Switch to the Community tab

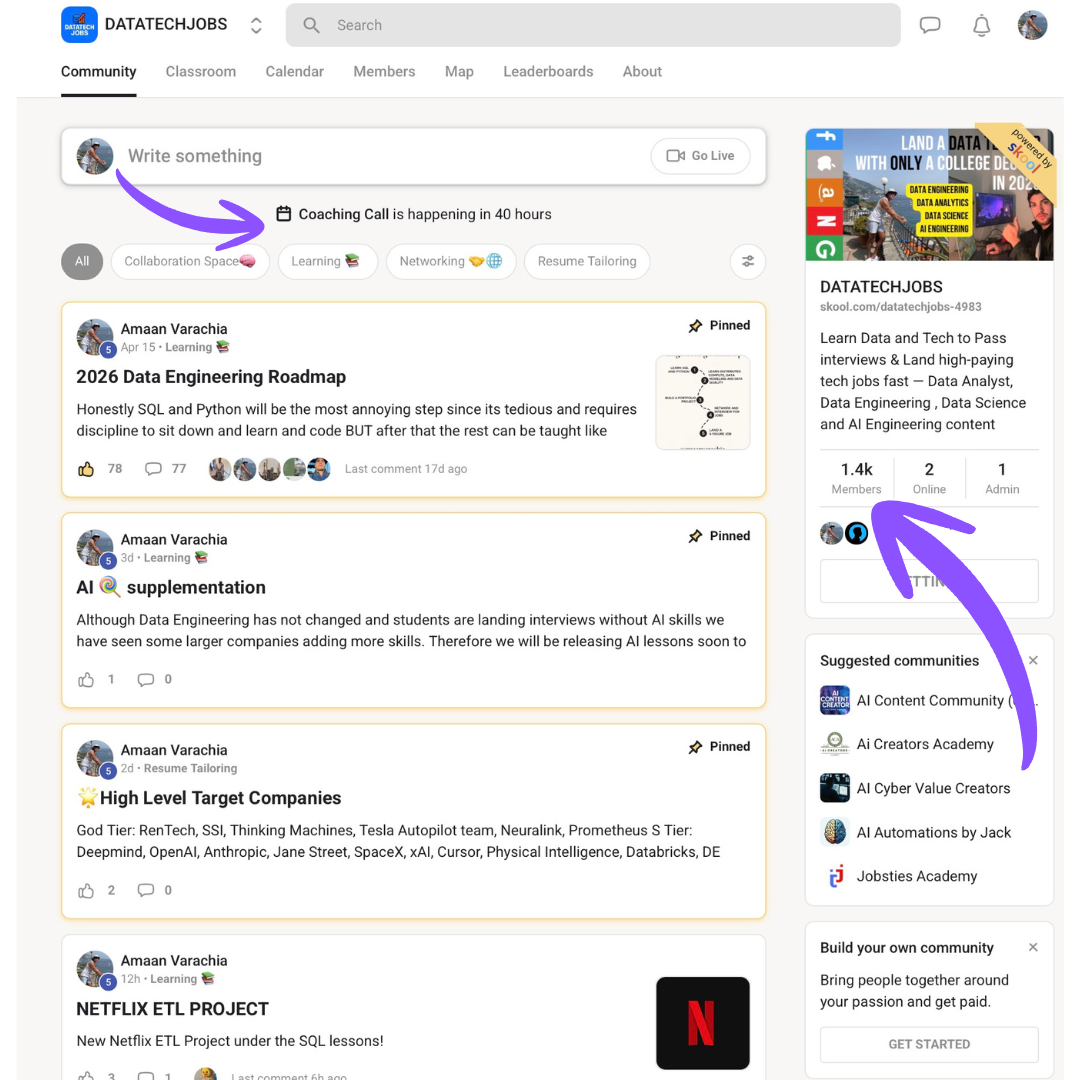pyautogui.click(x=98, y=72)
